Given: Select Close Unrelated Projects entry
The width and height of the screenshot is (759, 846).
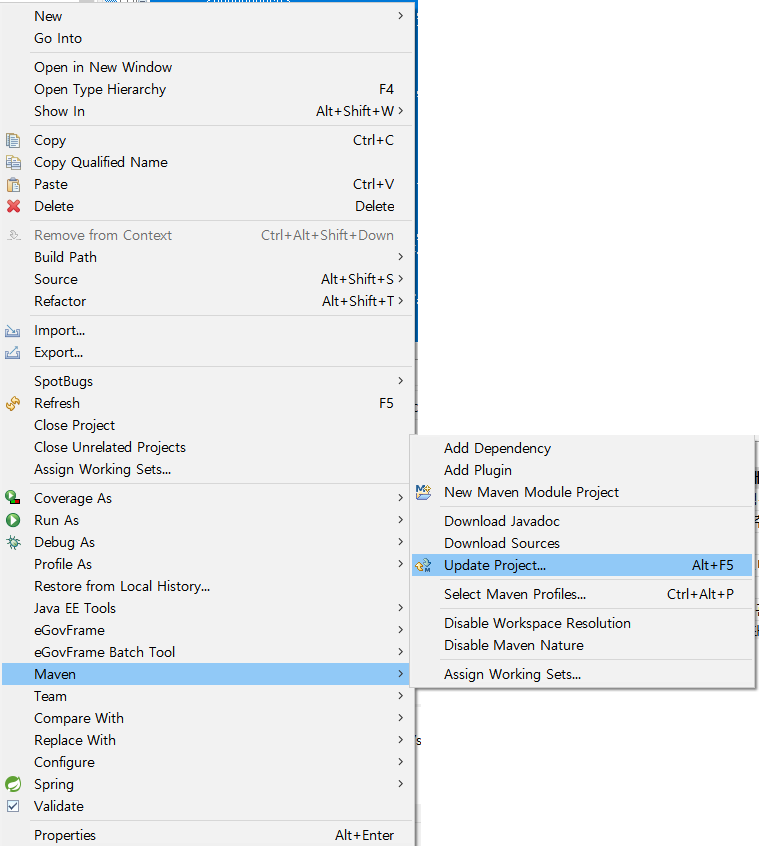Looking at the screenshot, I should 207,447.
